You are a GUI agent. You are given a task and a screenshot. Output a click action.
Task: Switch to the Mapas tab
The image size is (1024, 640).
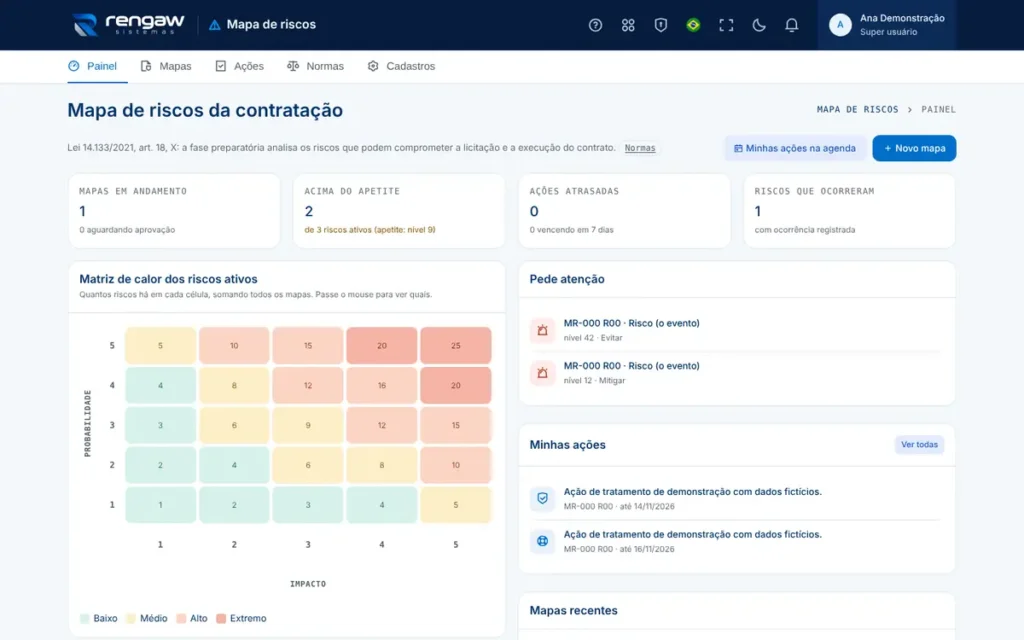coord(166,66)
